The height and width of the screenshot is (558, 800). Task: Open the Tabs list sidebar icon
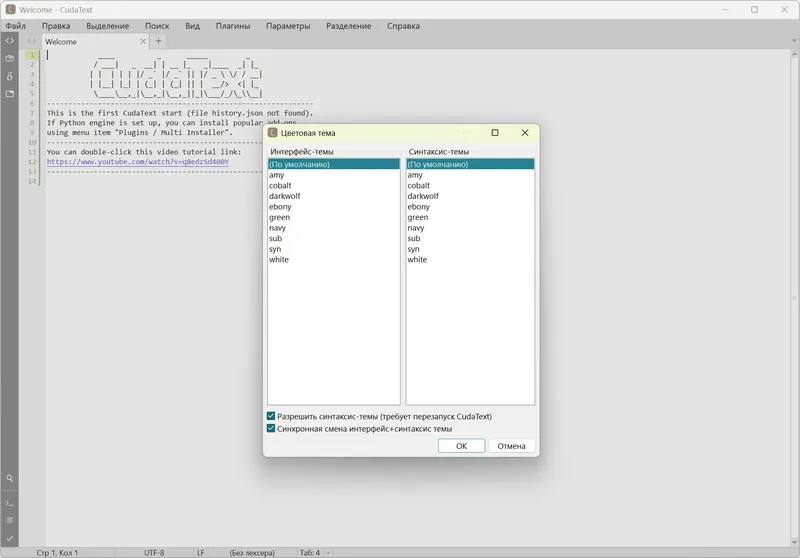pos(10,94)
